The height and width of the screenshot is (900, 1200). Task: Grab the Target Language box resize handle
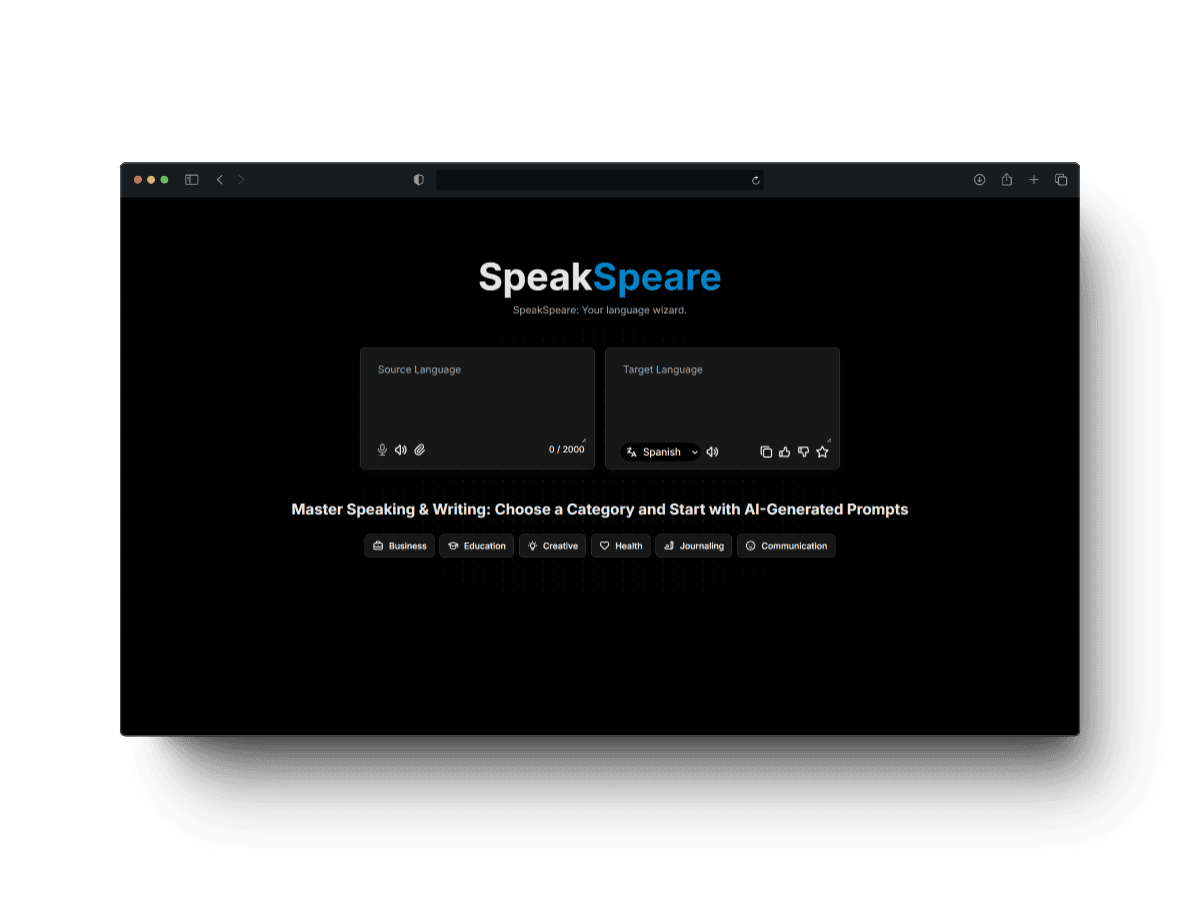pyautogui.click(x=829, y=440)
